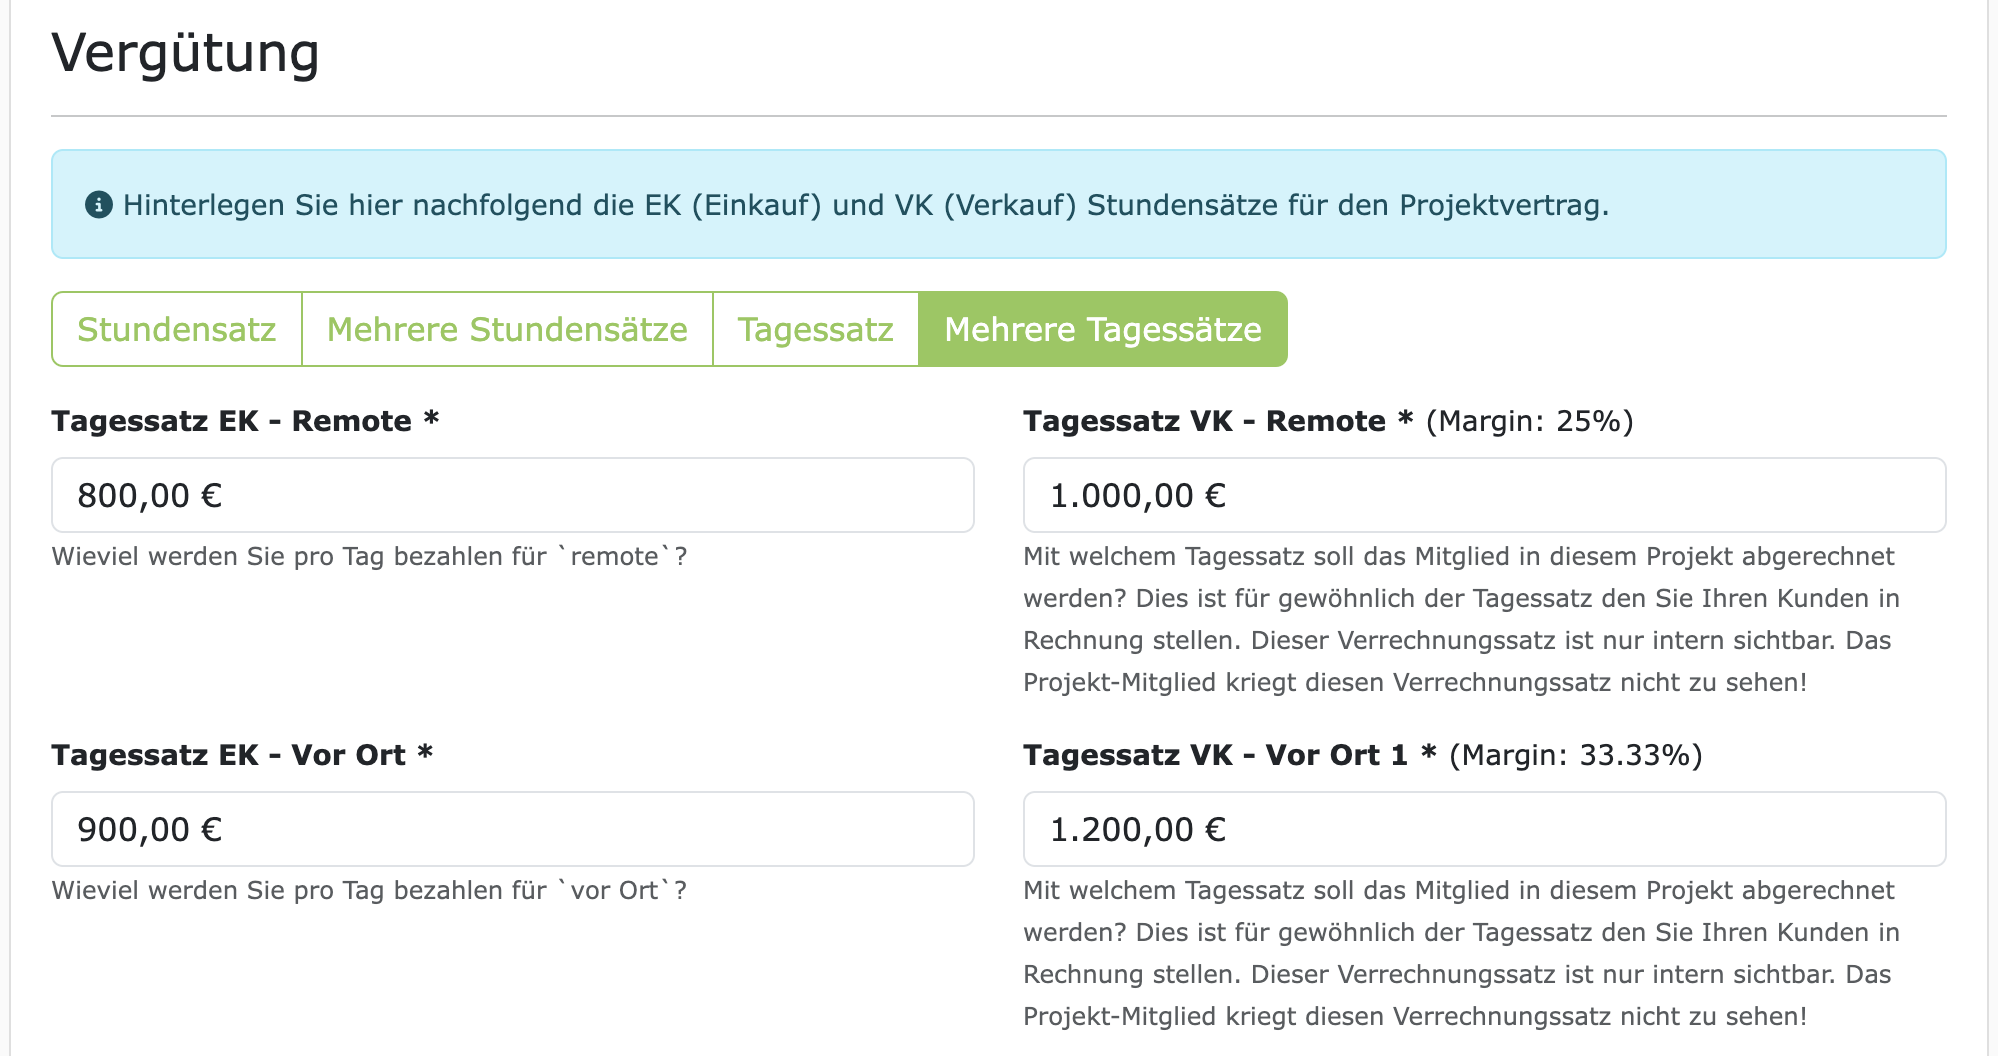Click the helper text under the Remote EK field
The image size is (1998, 1056).
370,556
